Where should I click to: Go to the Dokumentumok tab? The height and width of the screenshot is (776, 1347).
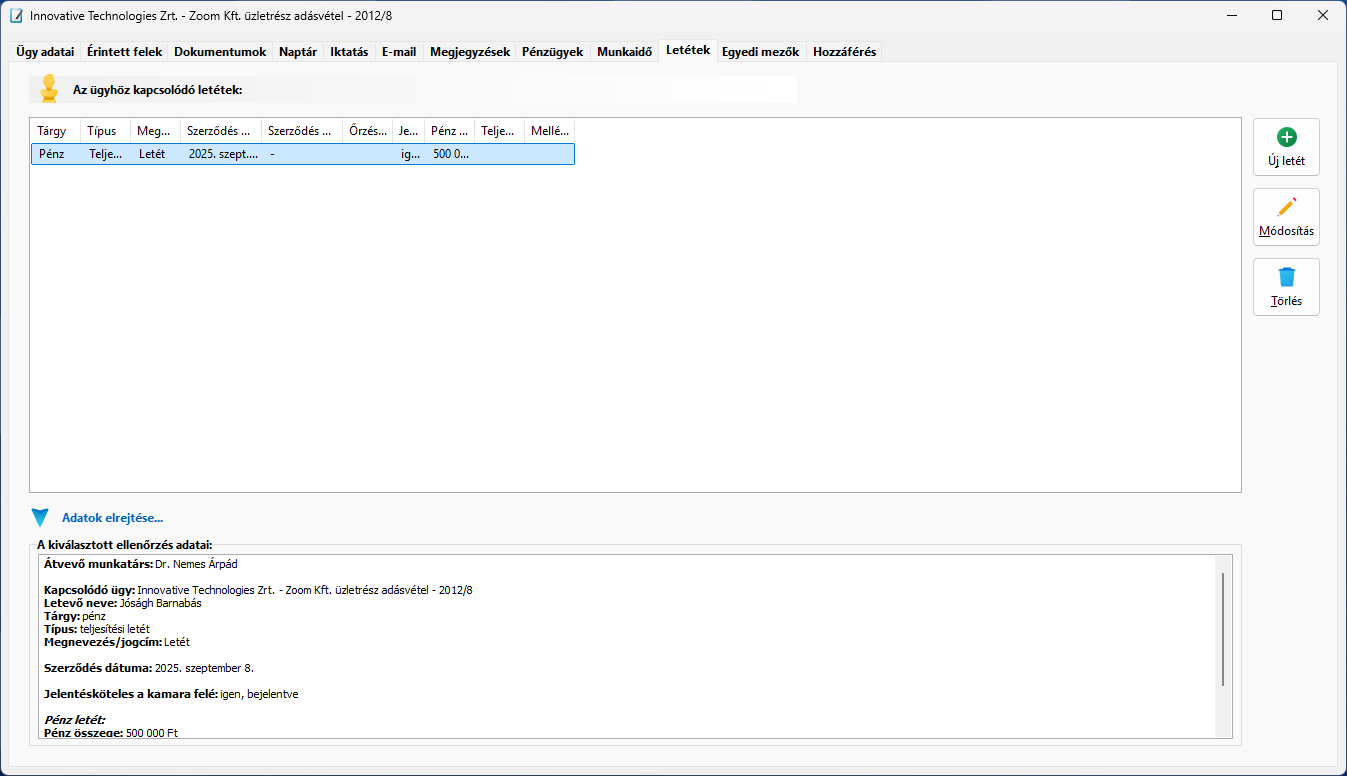tap(220, 52)
